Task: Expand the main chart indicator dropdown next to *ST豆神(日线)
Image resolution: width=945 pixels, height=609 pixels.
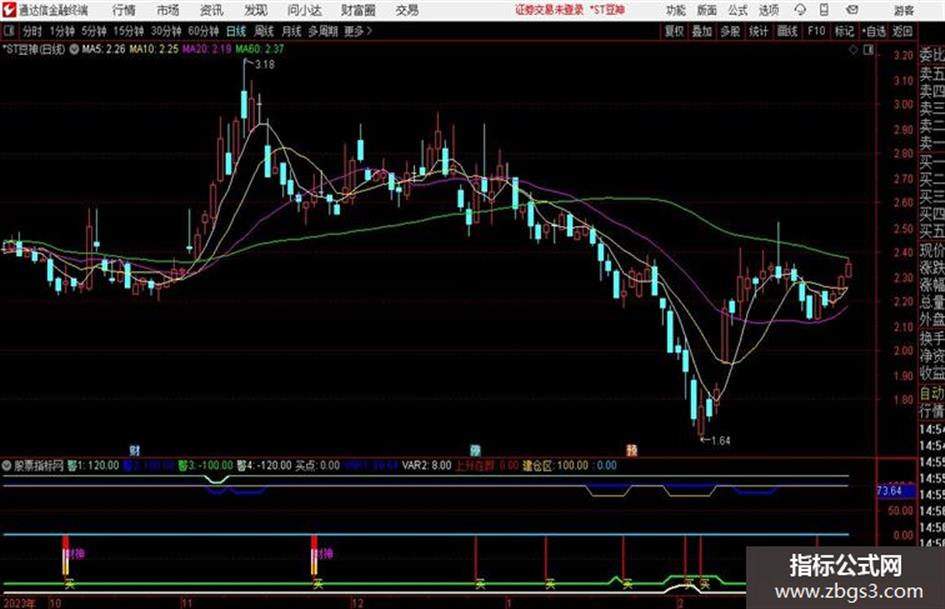Action: pyautogui.click(x=74, y=49)
